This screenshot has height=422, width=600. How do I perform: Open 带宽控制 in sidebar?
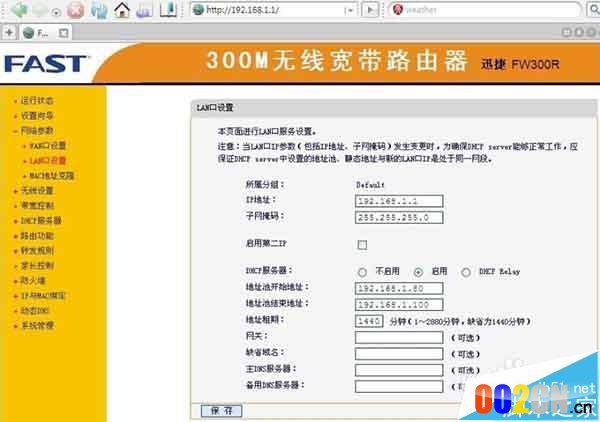(37, 205)
